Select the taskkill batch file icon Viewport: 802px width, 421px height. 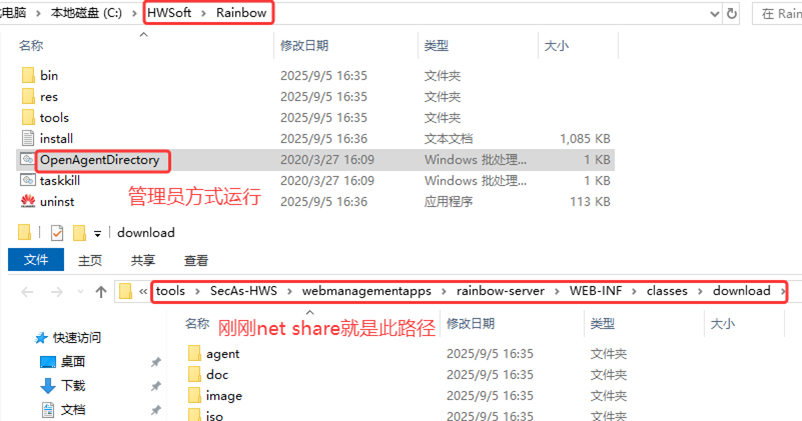28,181
